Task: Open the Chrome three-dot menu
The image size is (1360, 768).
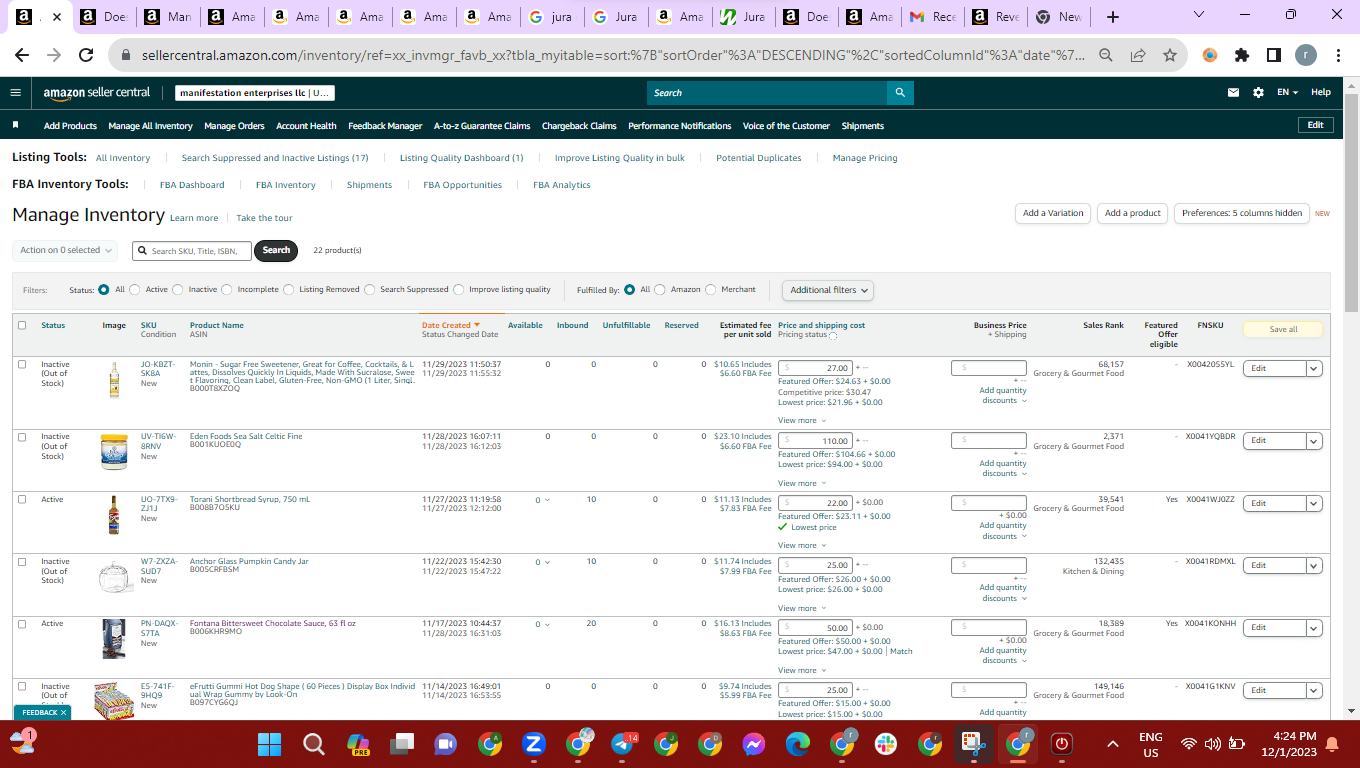Action: [x=1338, y=56]
